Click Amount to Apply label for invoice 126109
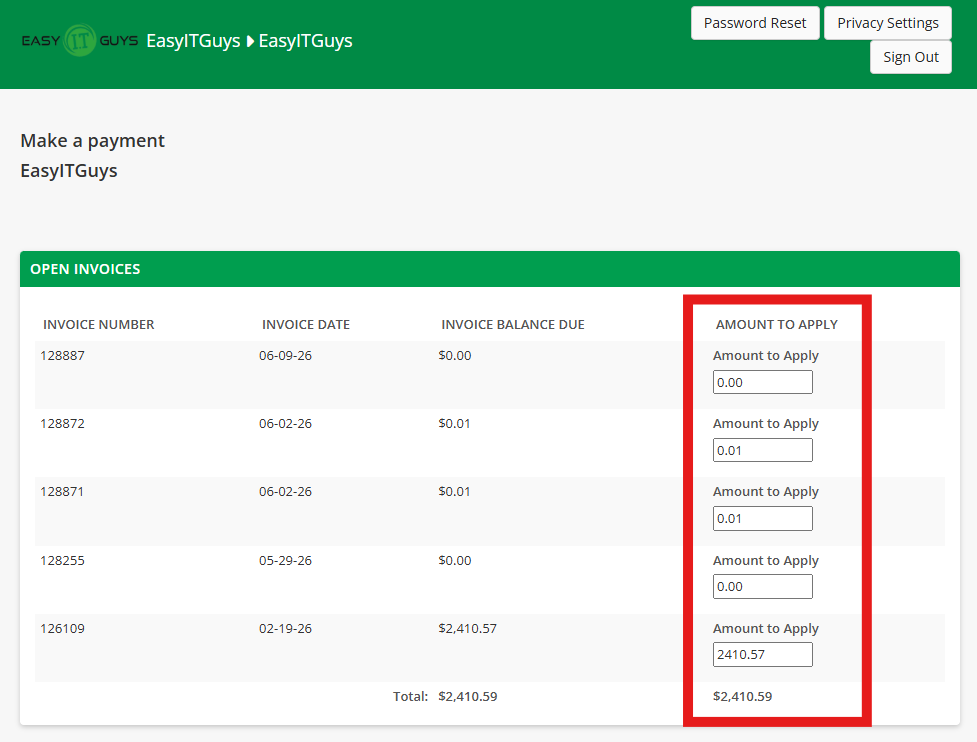Viewport: 977px width, 742px height. point(766,629)
